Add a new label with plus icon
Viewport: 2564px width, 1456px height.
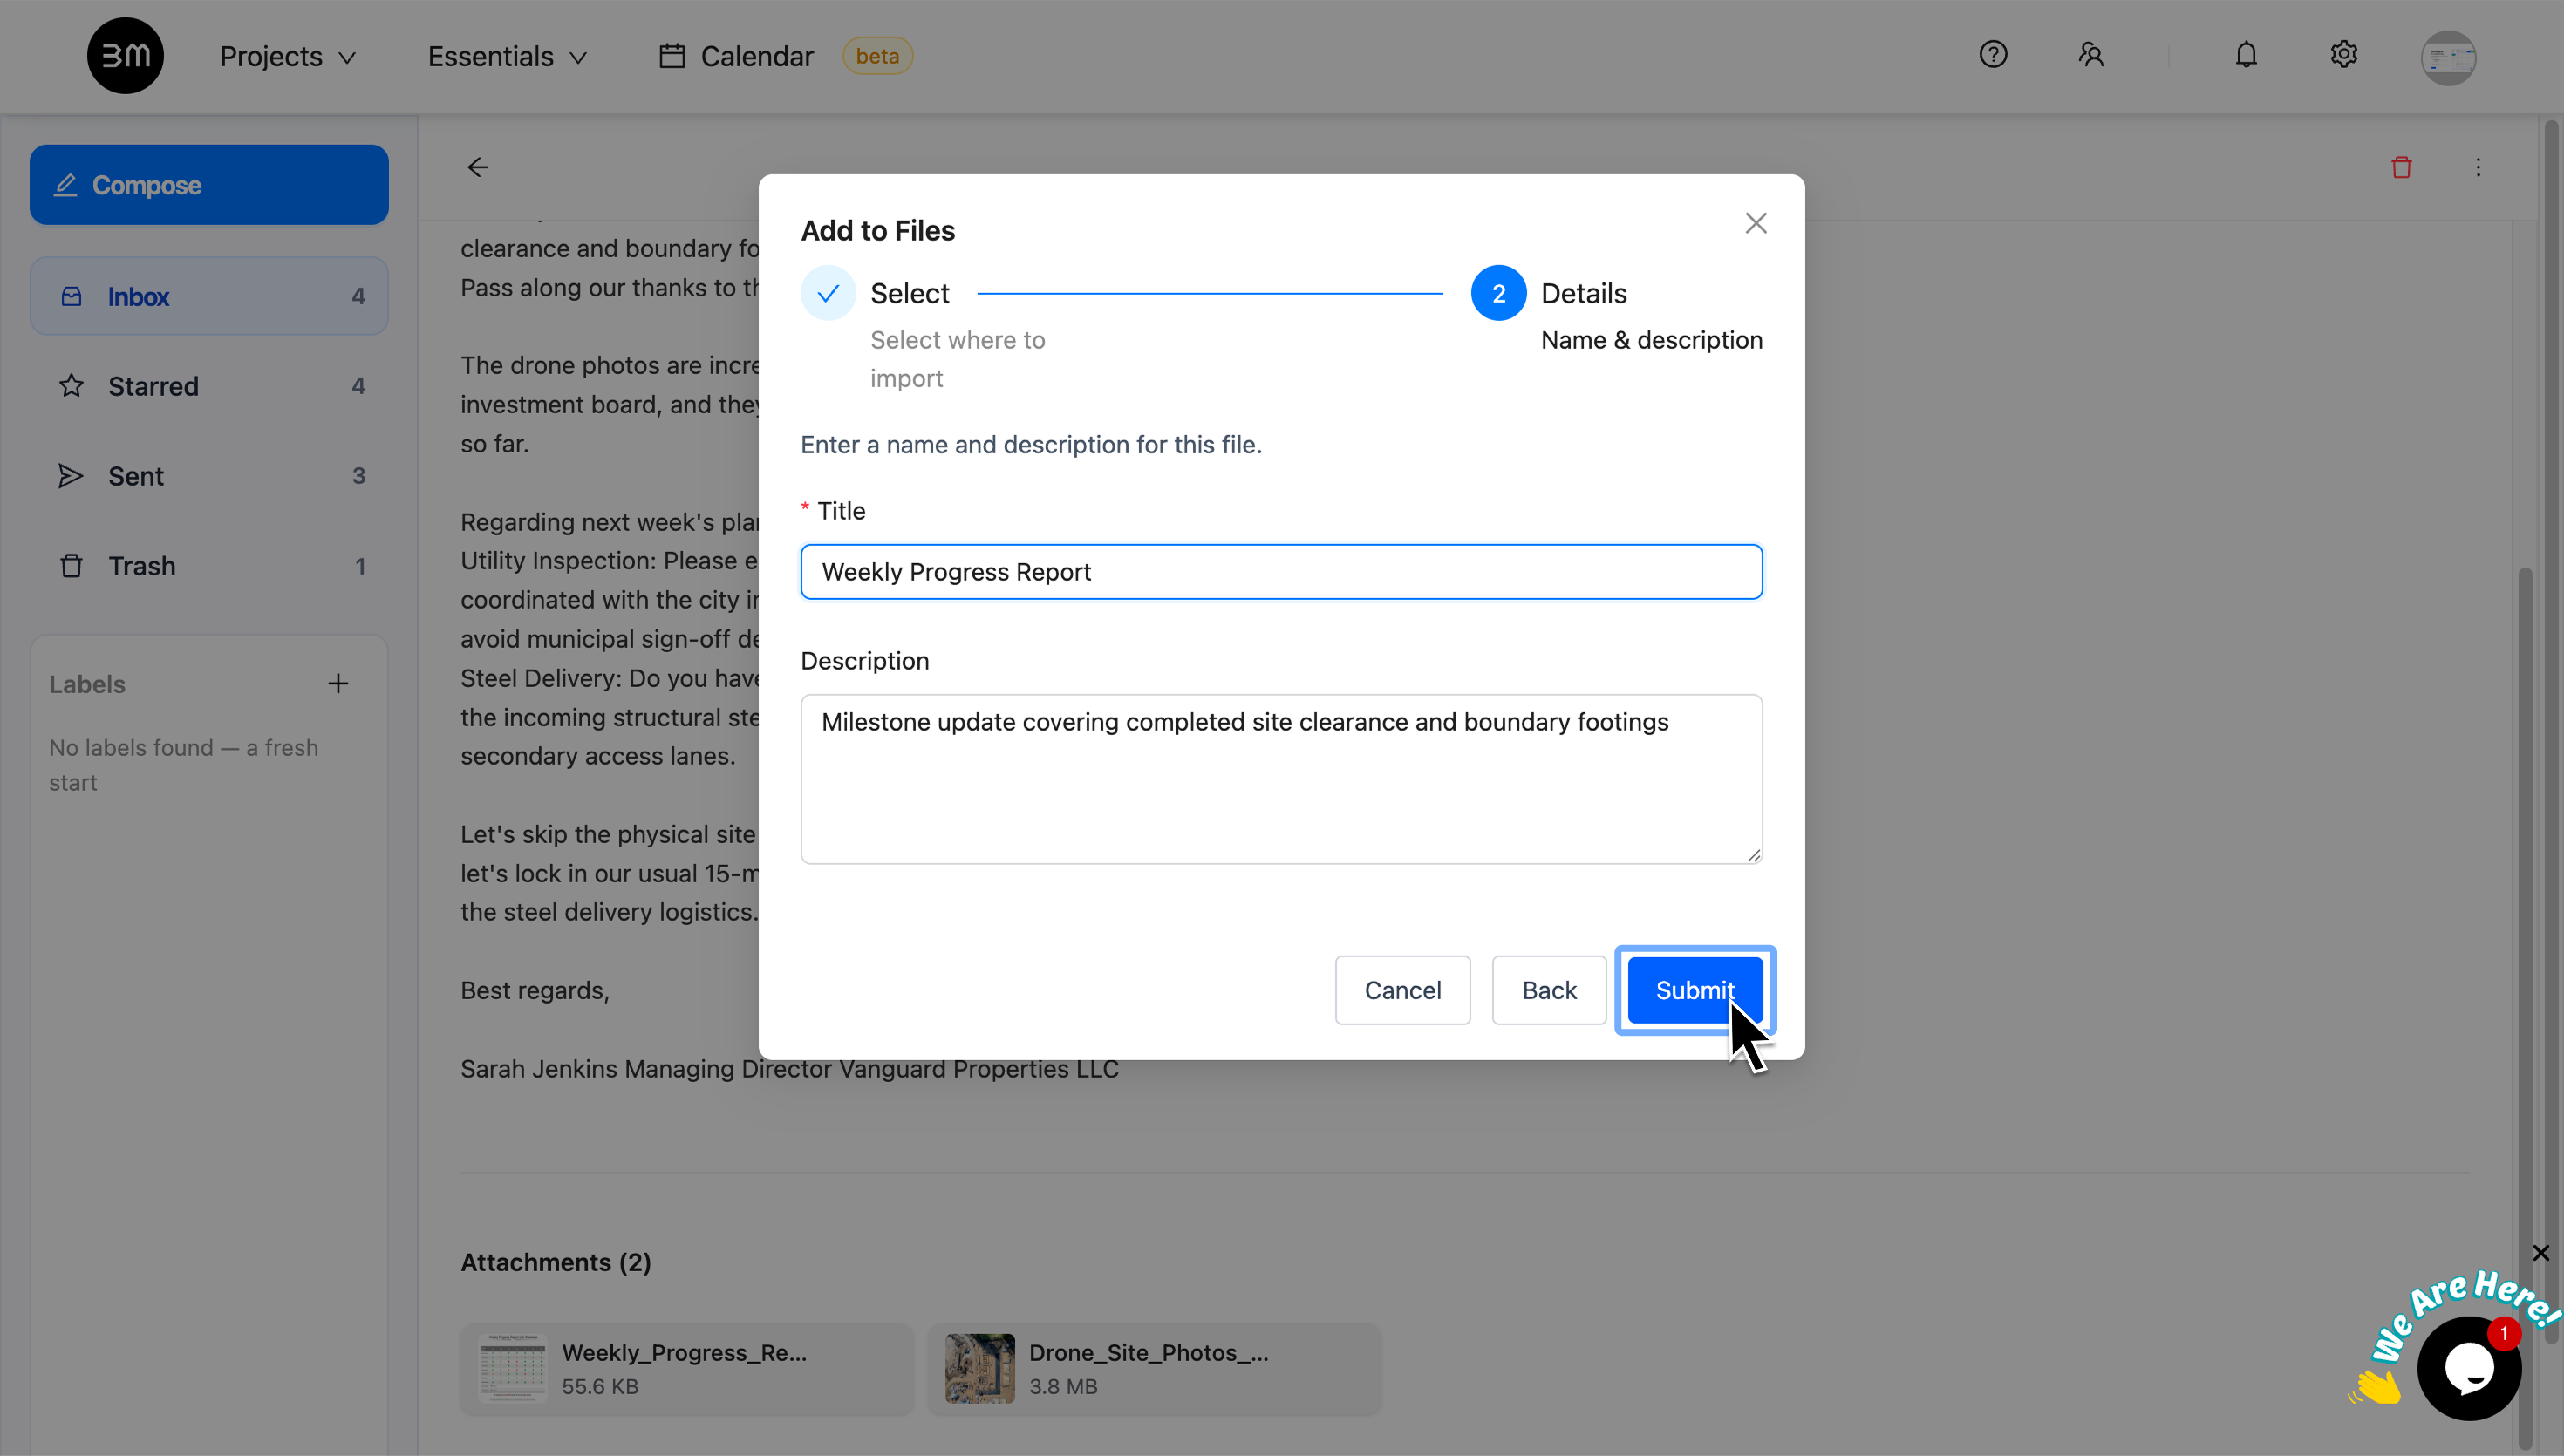[338, 684]
